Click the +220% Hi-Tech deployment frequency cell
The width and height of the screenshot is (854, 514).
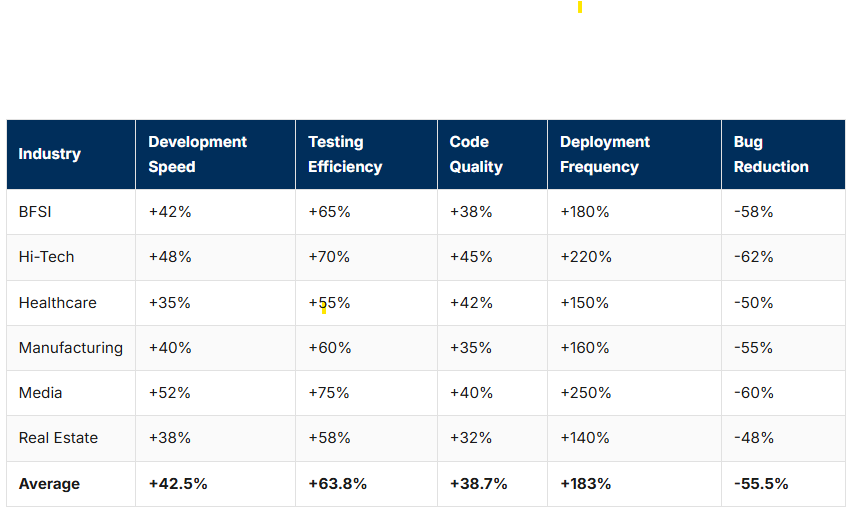(585, 257)
